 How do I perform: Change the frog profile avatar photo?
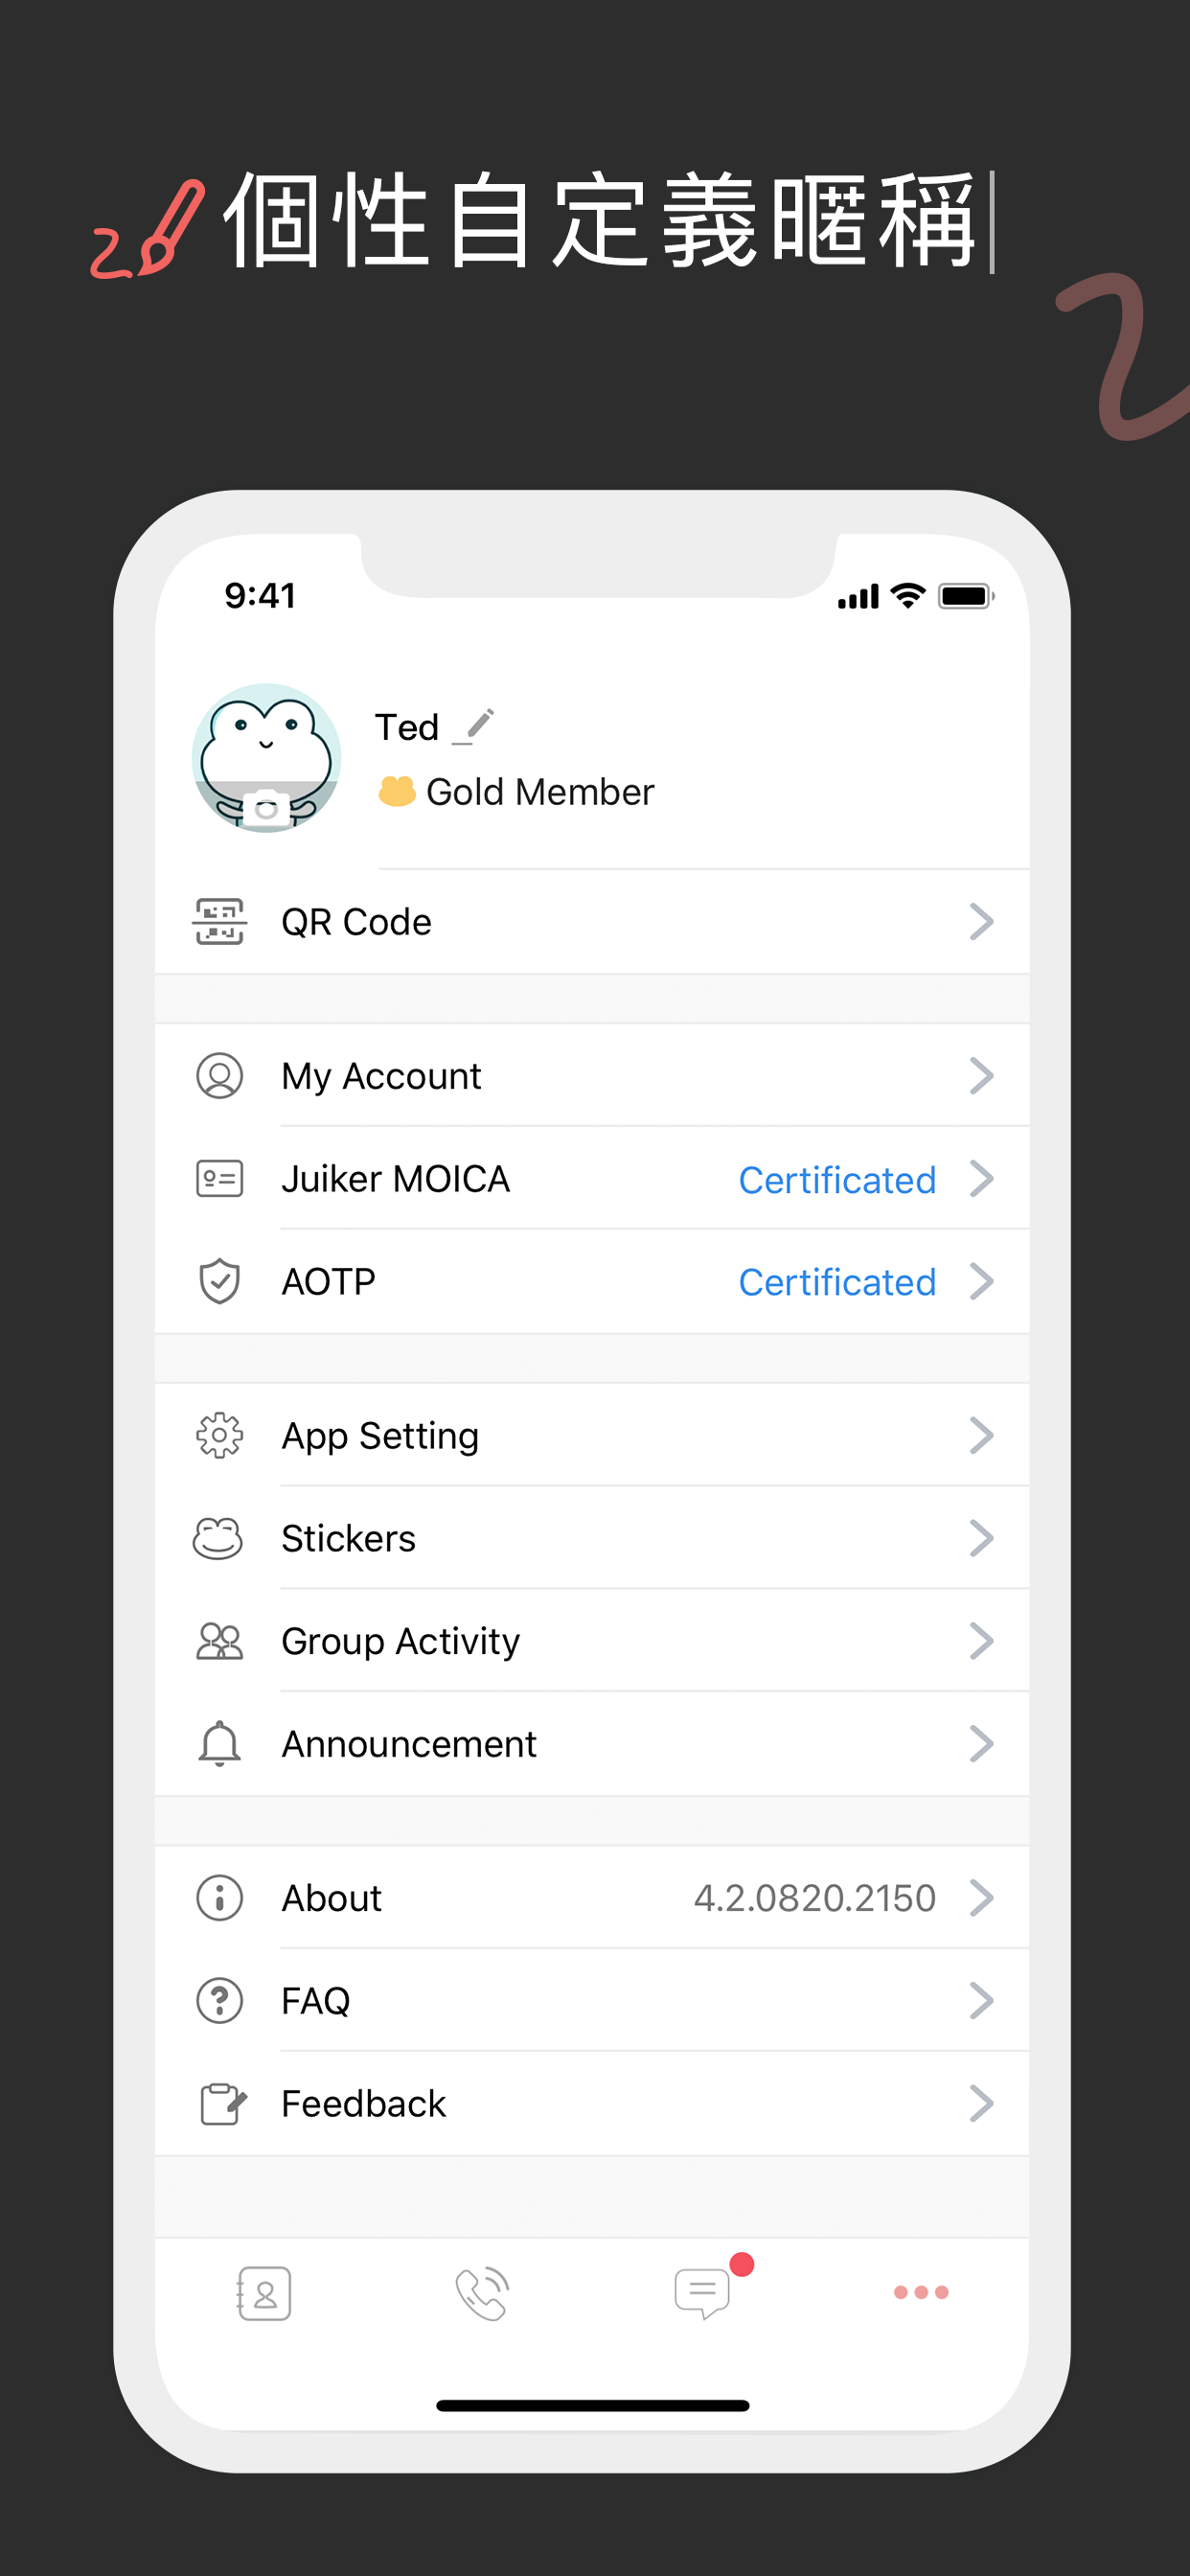[266, 758]
